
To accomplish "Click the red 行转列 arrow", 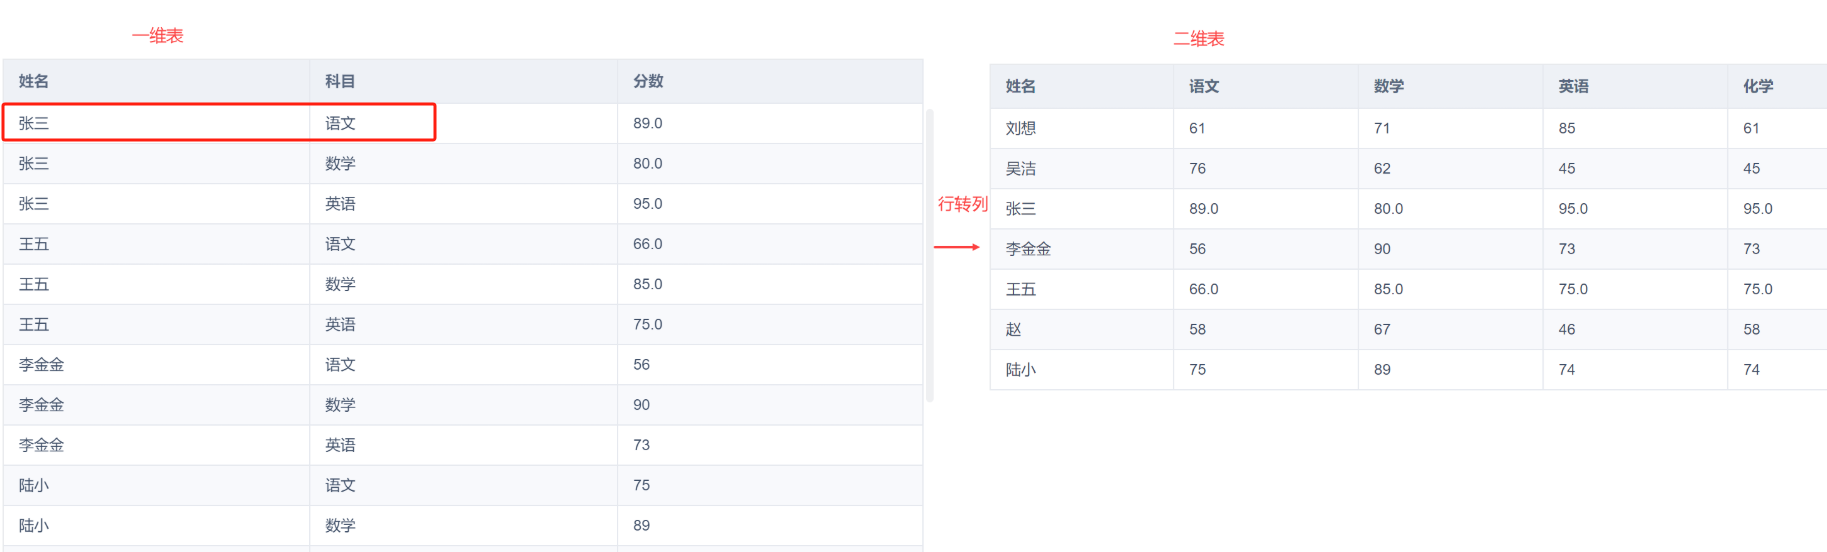I will tap(957, 247).
